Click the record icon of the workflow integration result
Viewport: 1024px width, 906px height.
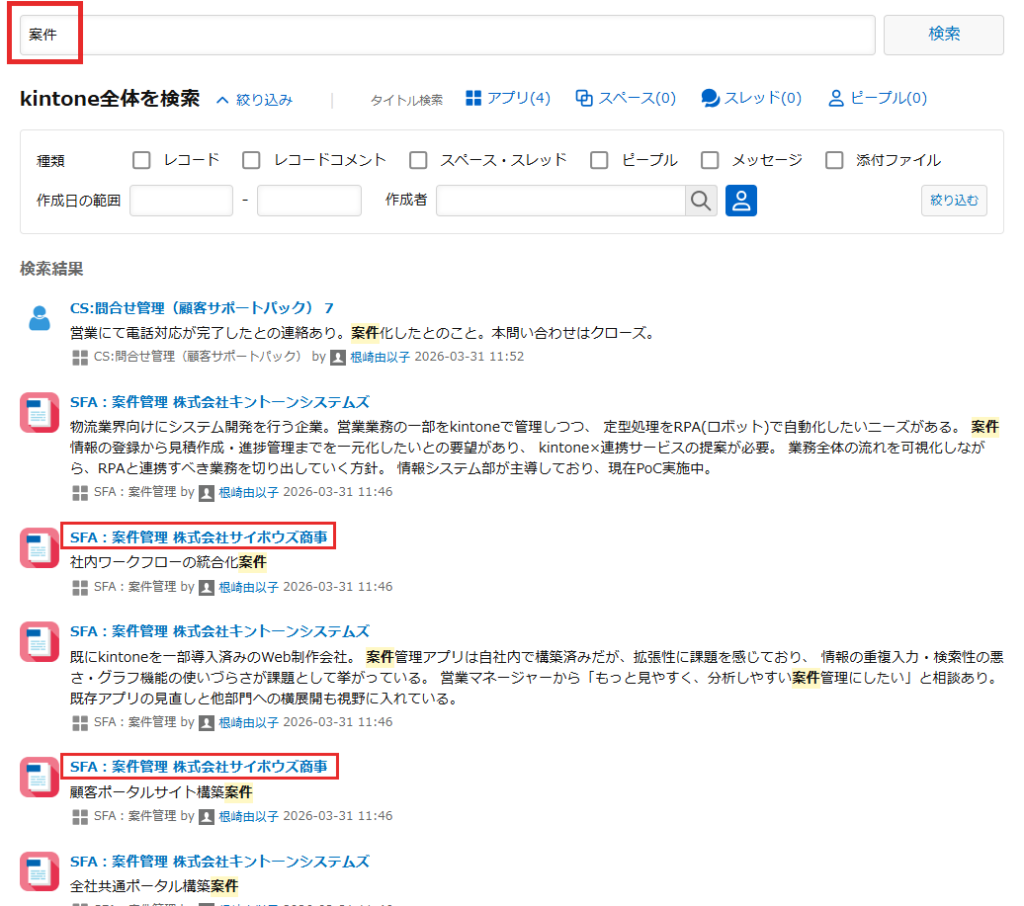pyautogui.click(x=40, y=548)
